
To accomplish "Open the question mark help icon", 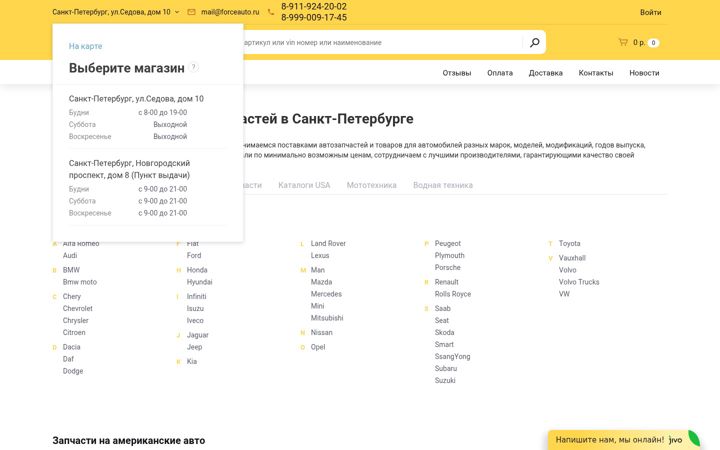I will click(194, 67).
